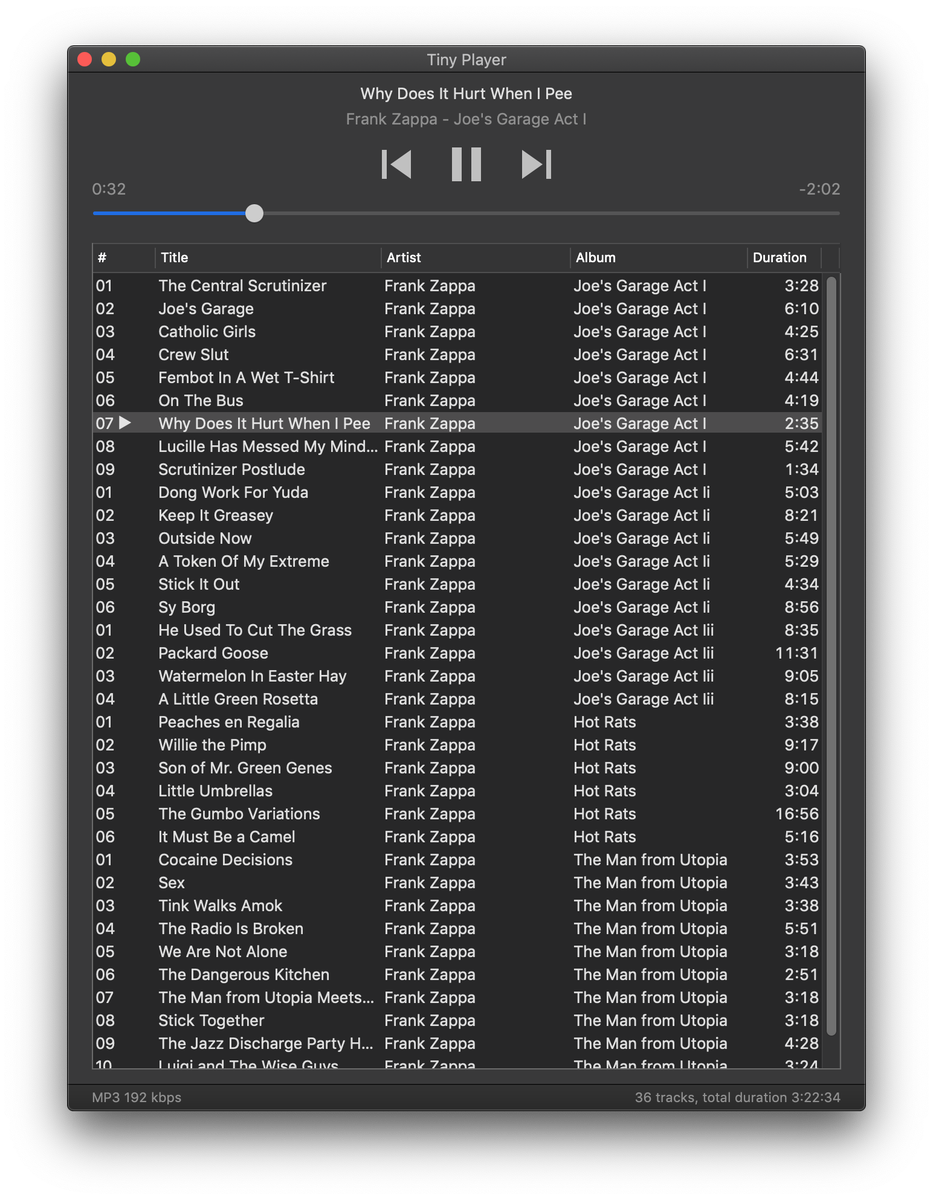Select the track Peaches en Regalia
The width and height of the screenshot is (933, 1200).
pos(457,722)
